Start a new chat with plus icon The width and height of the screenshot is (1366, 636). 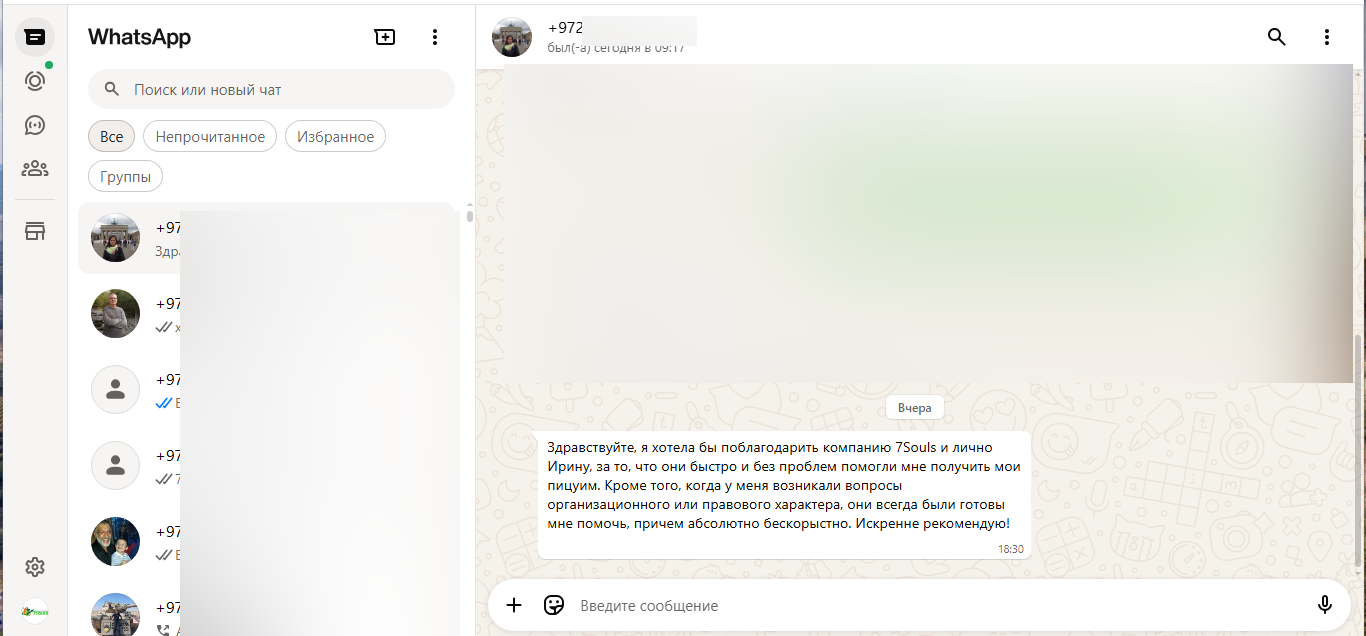pyautogui.click(x=385, y=37)
